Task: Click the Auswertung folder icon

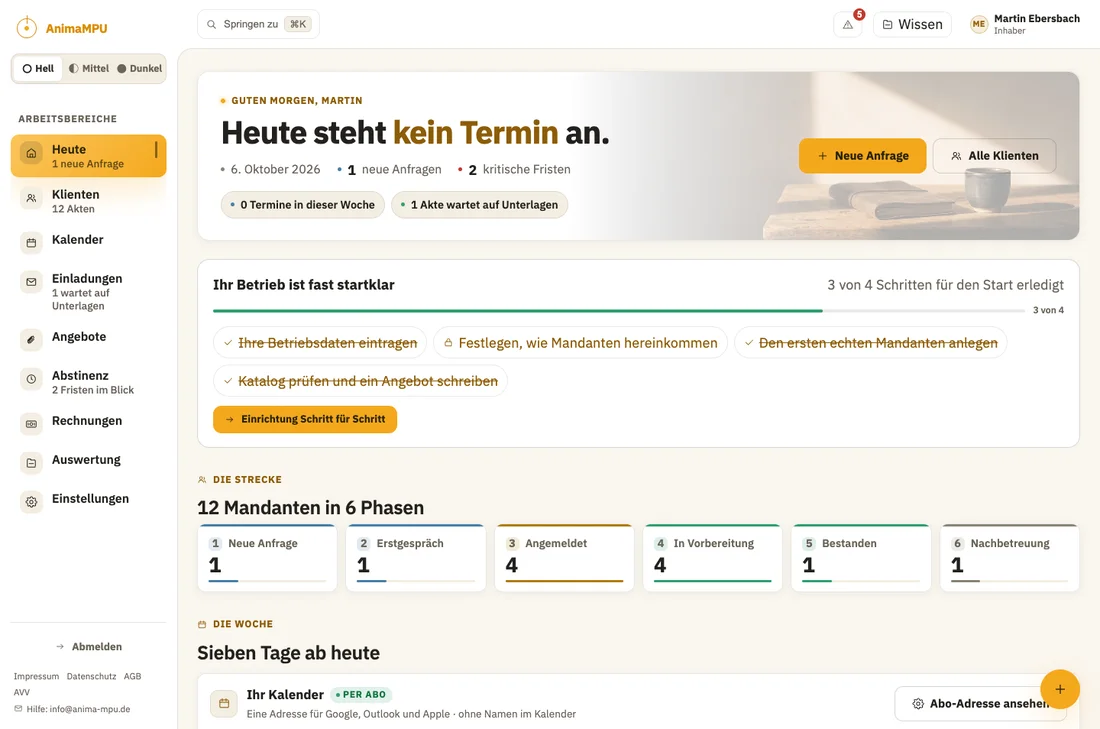Action: pos(31,463)
